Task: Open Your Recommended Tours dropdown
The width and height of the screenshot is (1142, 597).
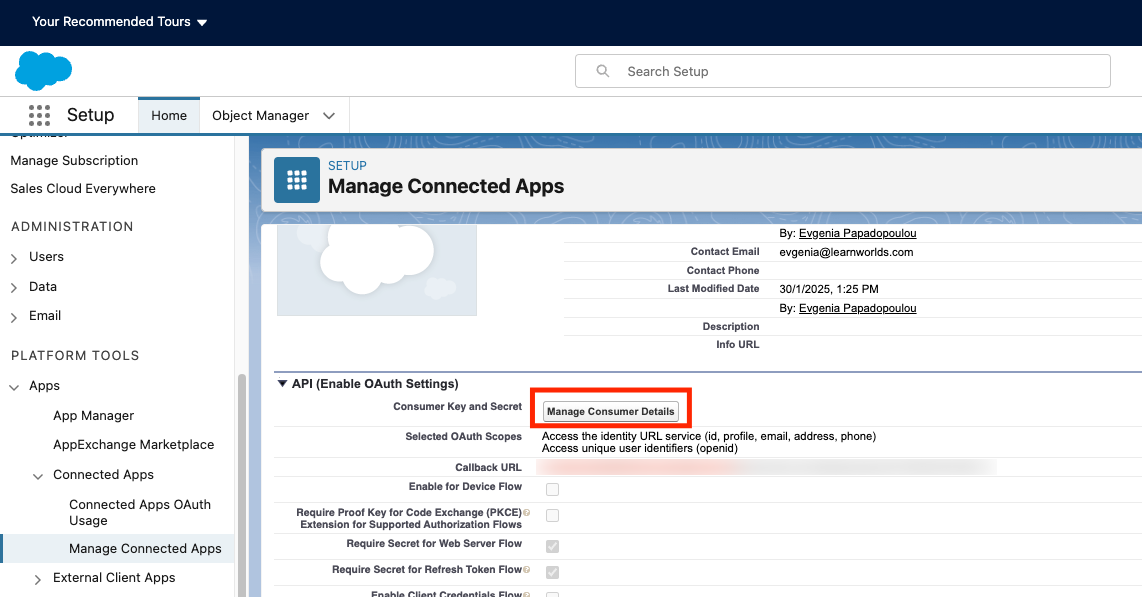Action: tap(119, 22)
